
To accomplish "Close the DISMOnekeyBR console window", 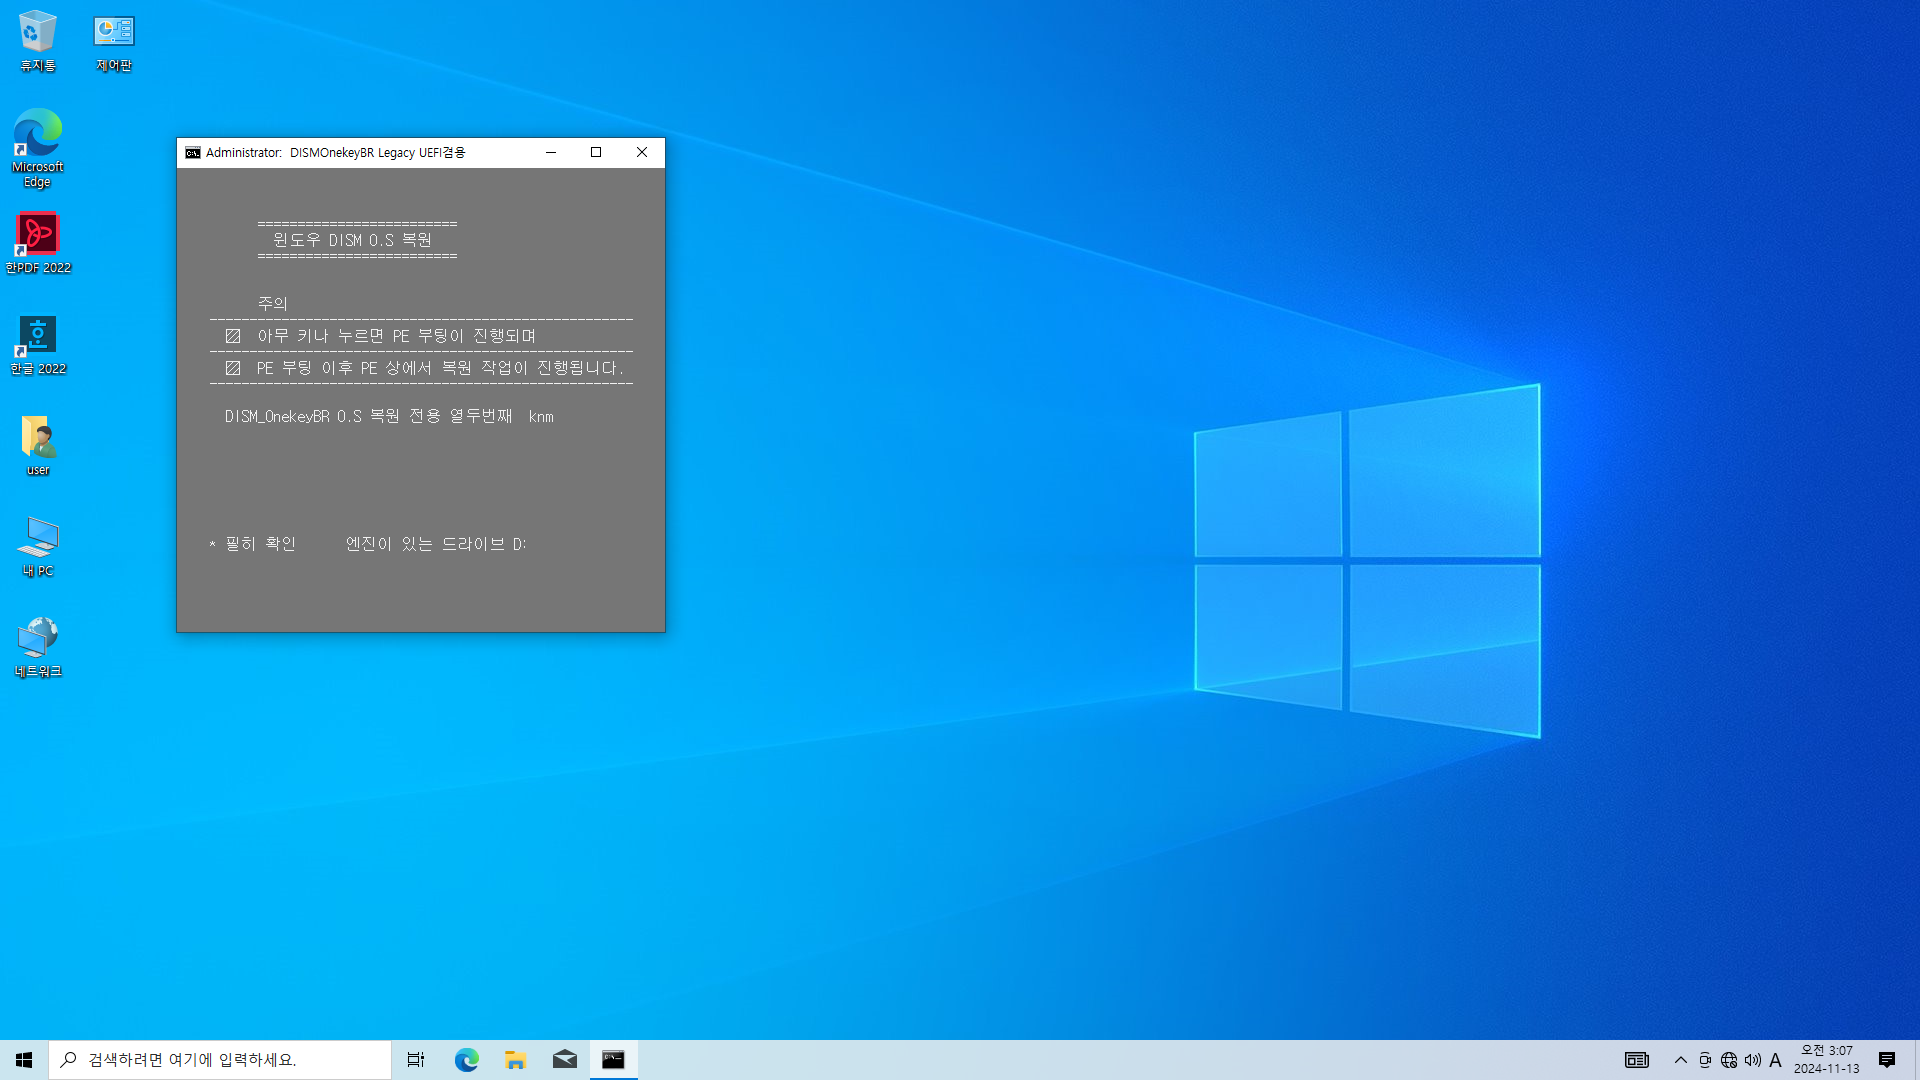I will click(x=642, y=153).
